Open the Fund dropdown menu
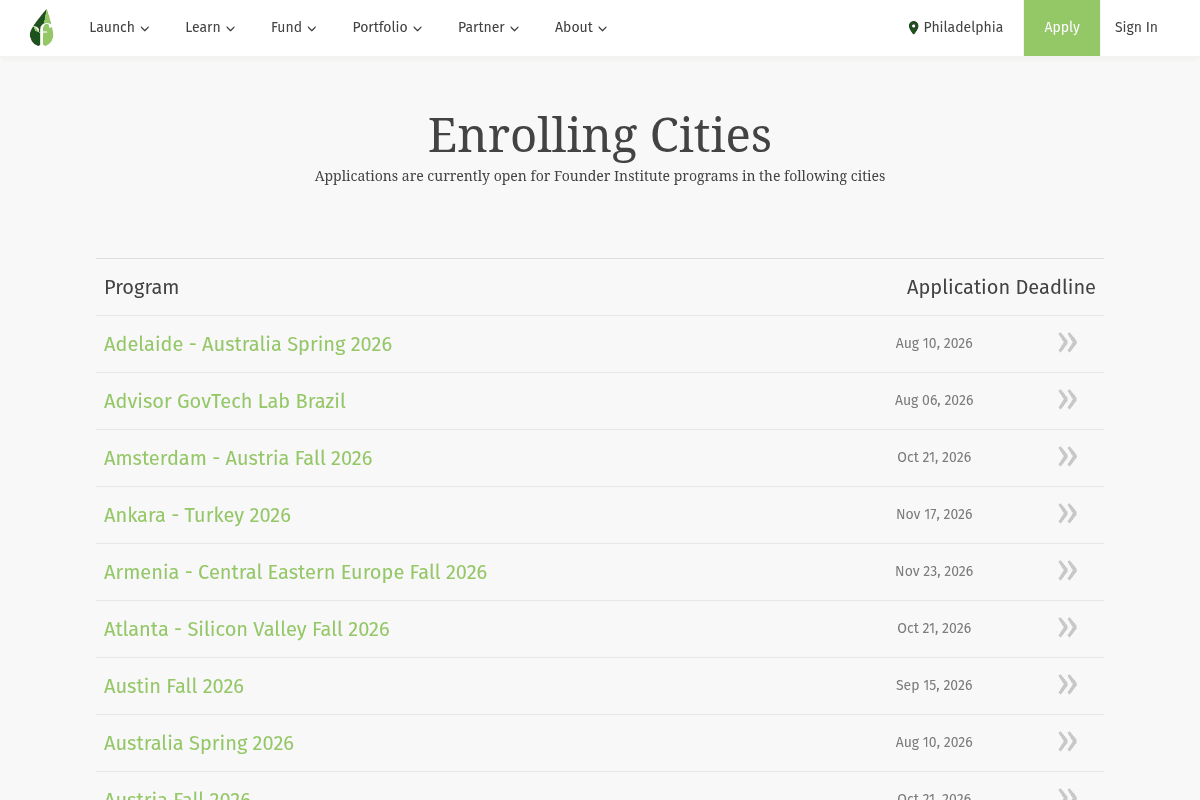 (294, 28)
